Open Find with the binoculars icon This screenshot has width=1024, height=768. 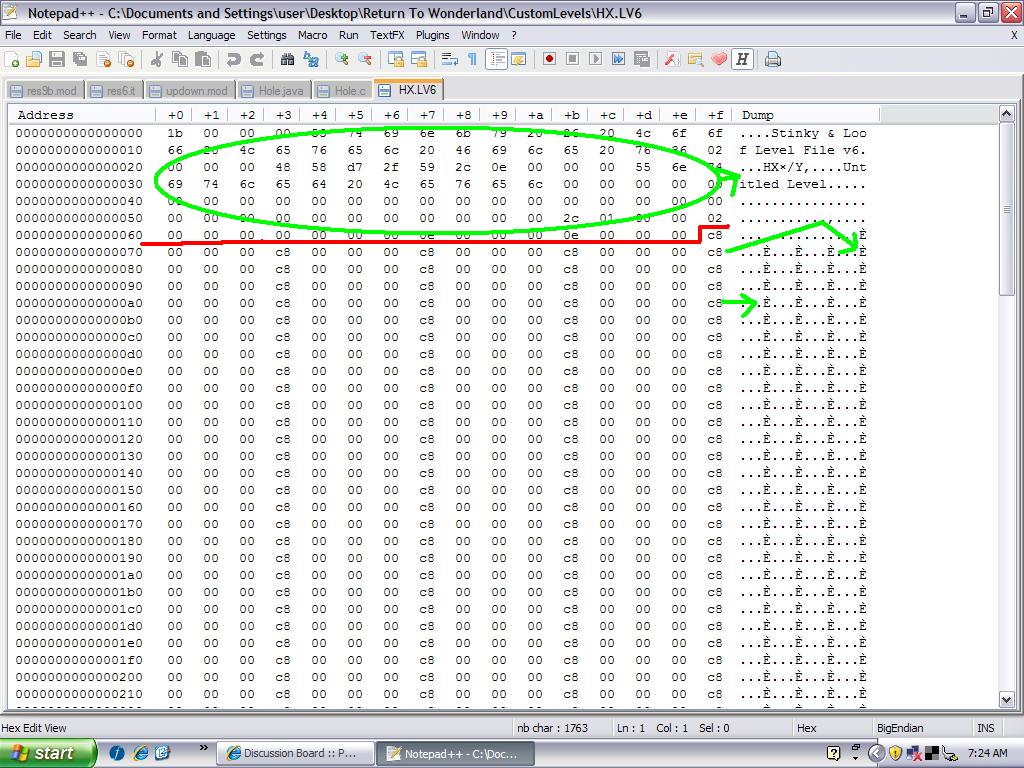click(x=287, y=59)
